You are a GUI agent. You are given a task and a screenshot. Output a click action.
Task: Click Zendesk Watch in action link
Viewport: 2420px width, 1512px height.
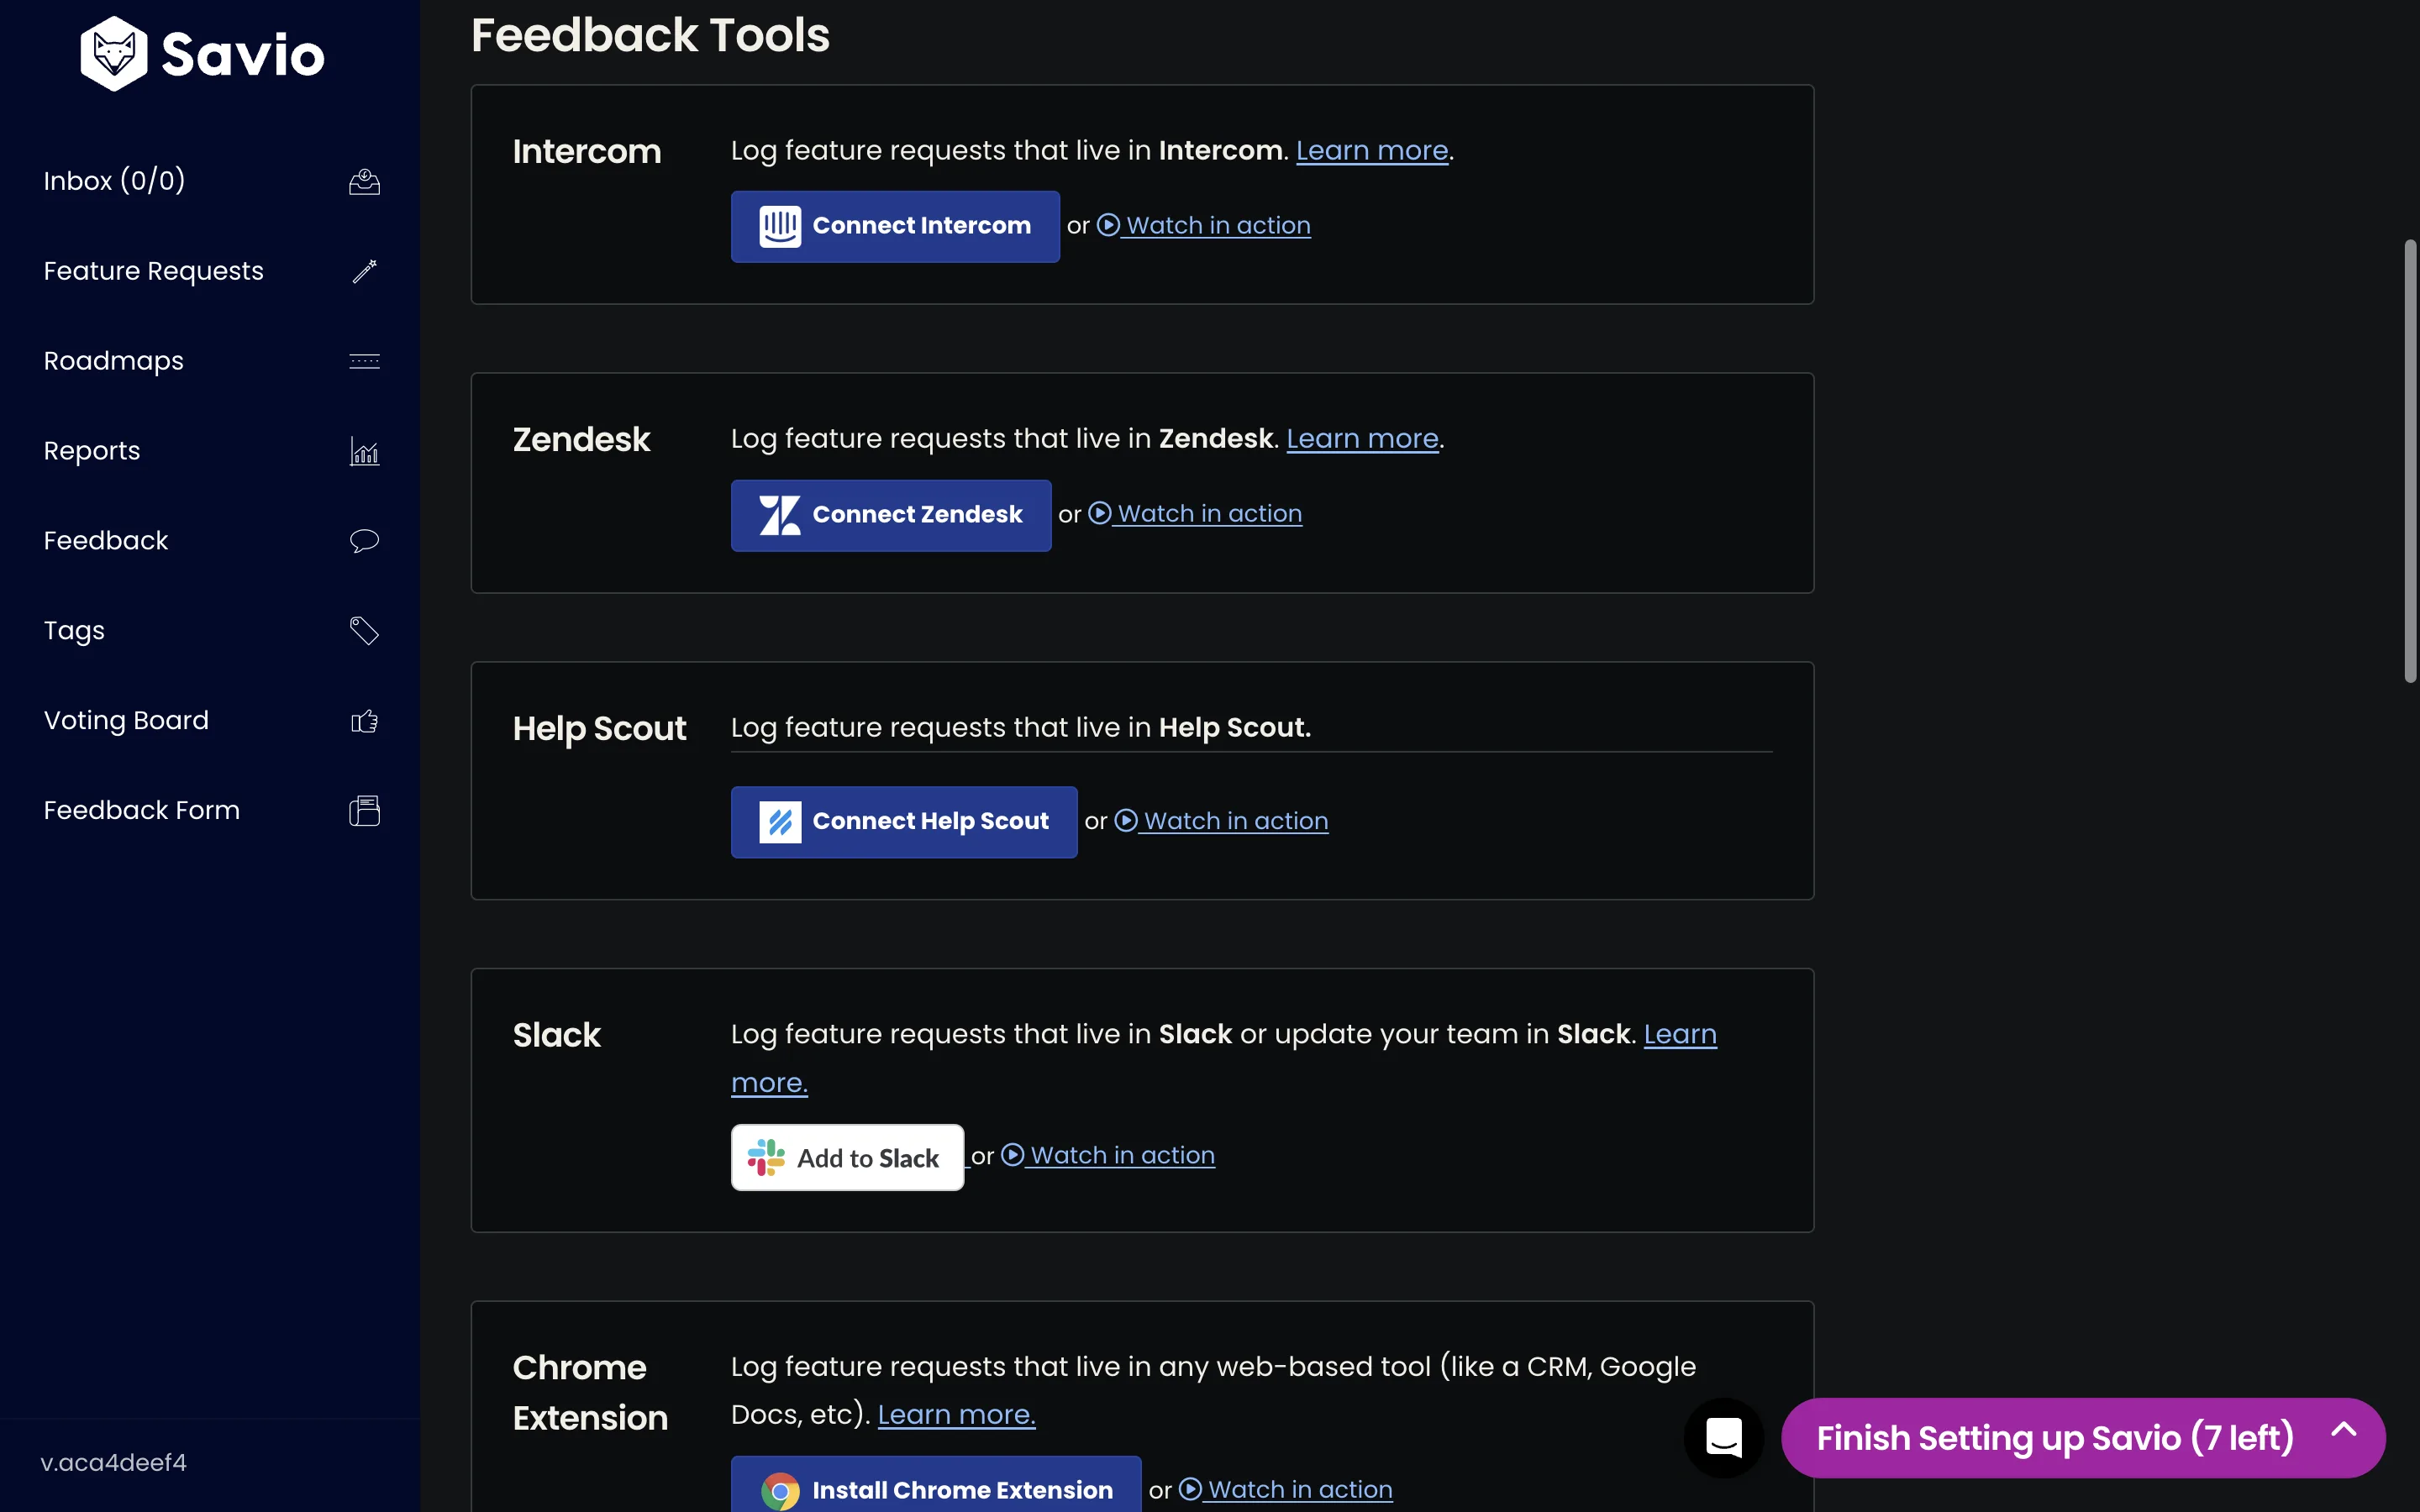1209,513
